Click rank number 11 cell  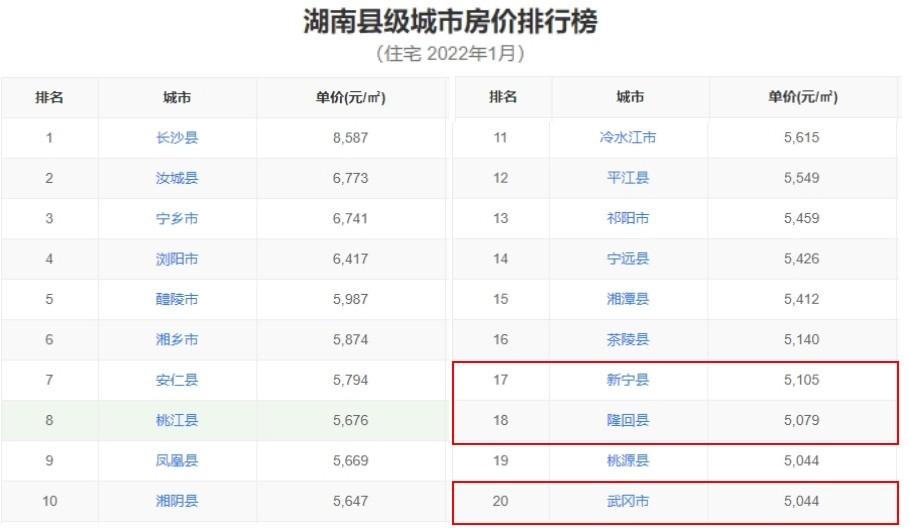tap(501, 137)
